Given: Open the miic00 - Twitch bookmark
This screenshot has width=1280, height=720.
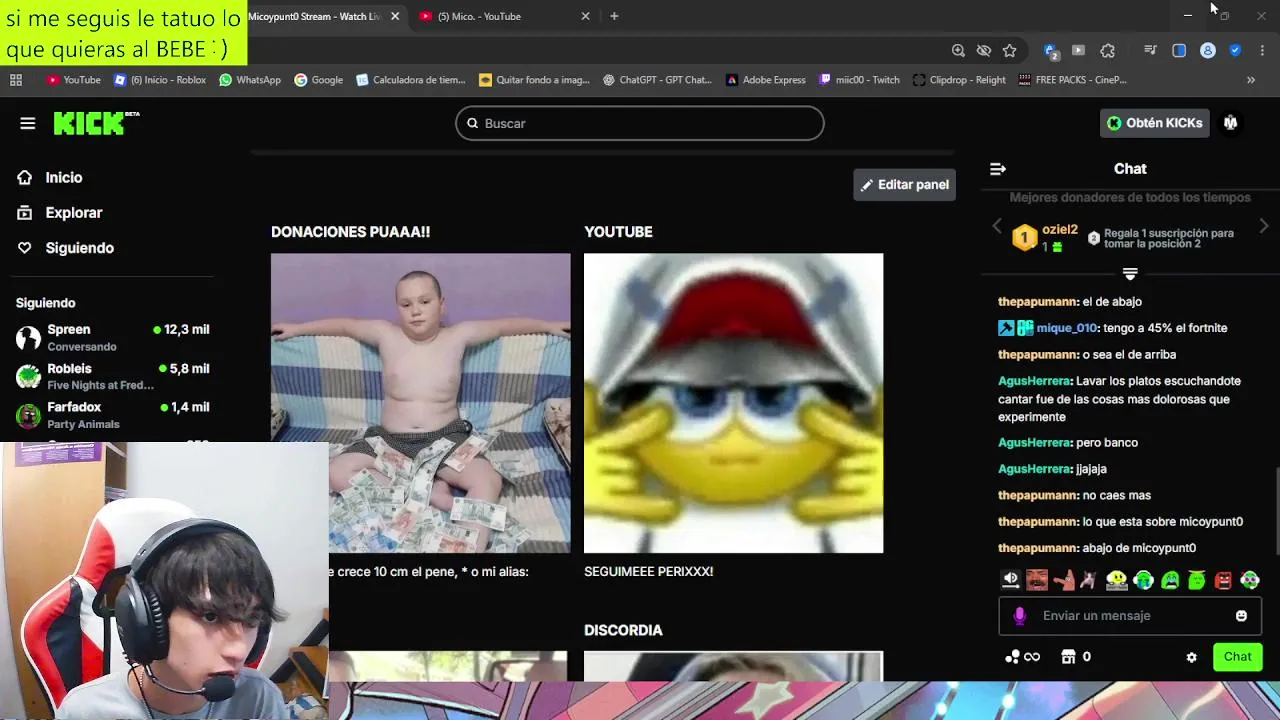Looking at the screenshot, I should click(859, 80).
